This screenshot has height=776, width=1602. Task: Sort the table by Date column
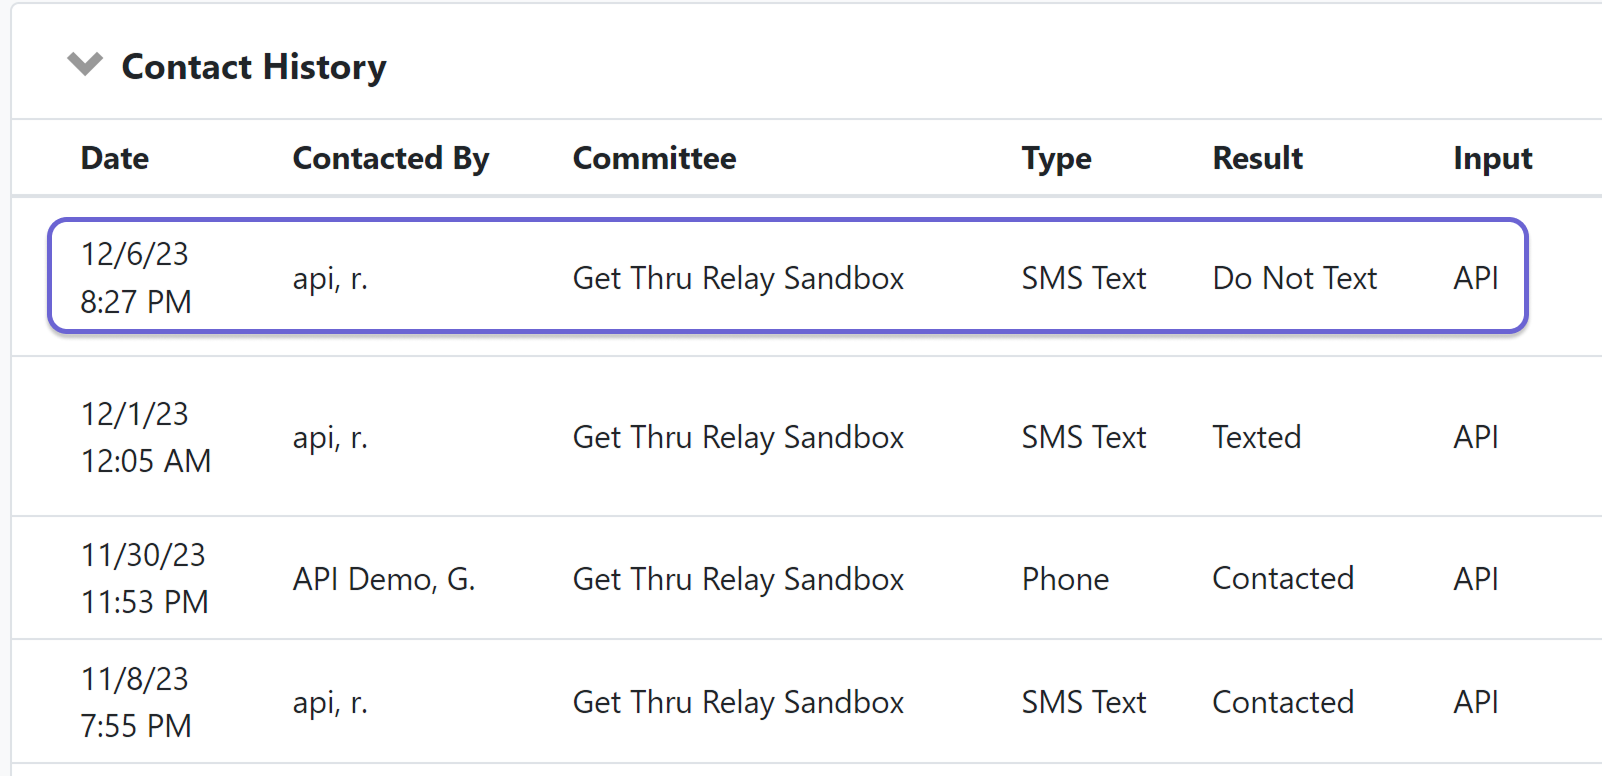[x=113, y=157]
